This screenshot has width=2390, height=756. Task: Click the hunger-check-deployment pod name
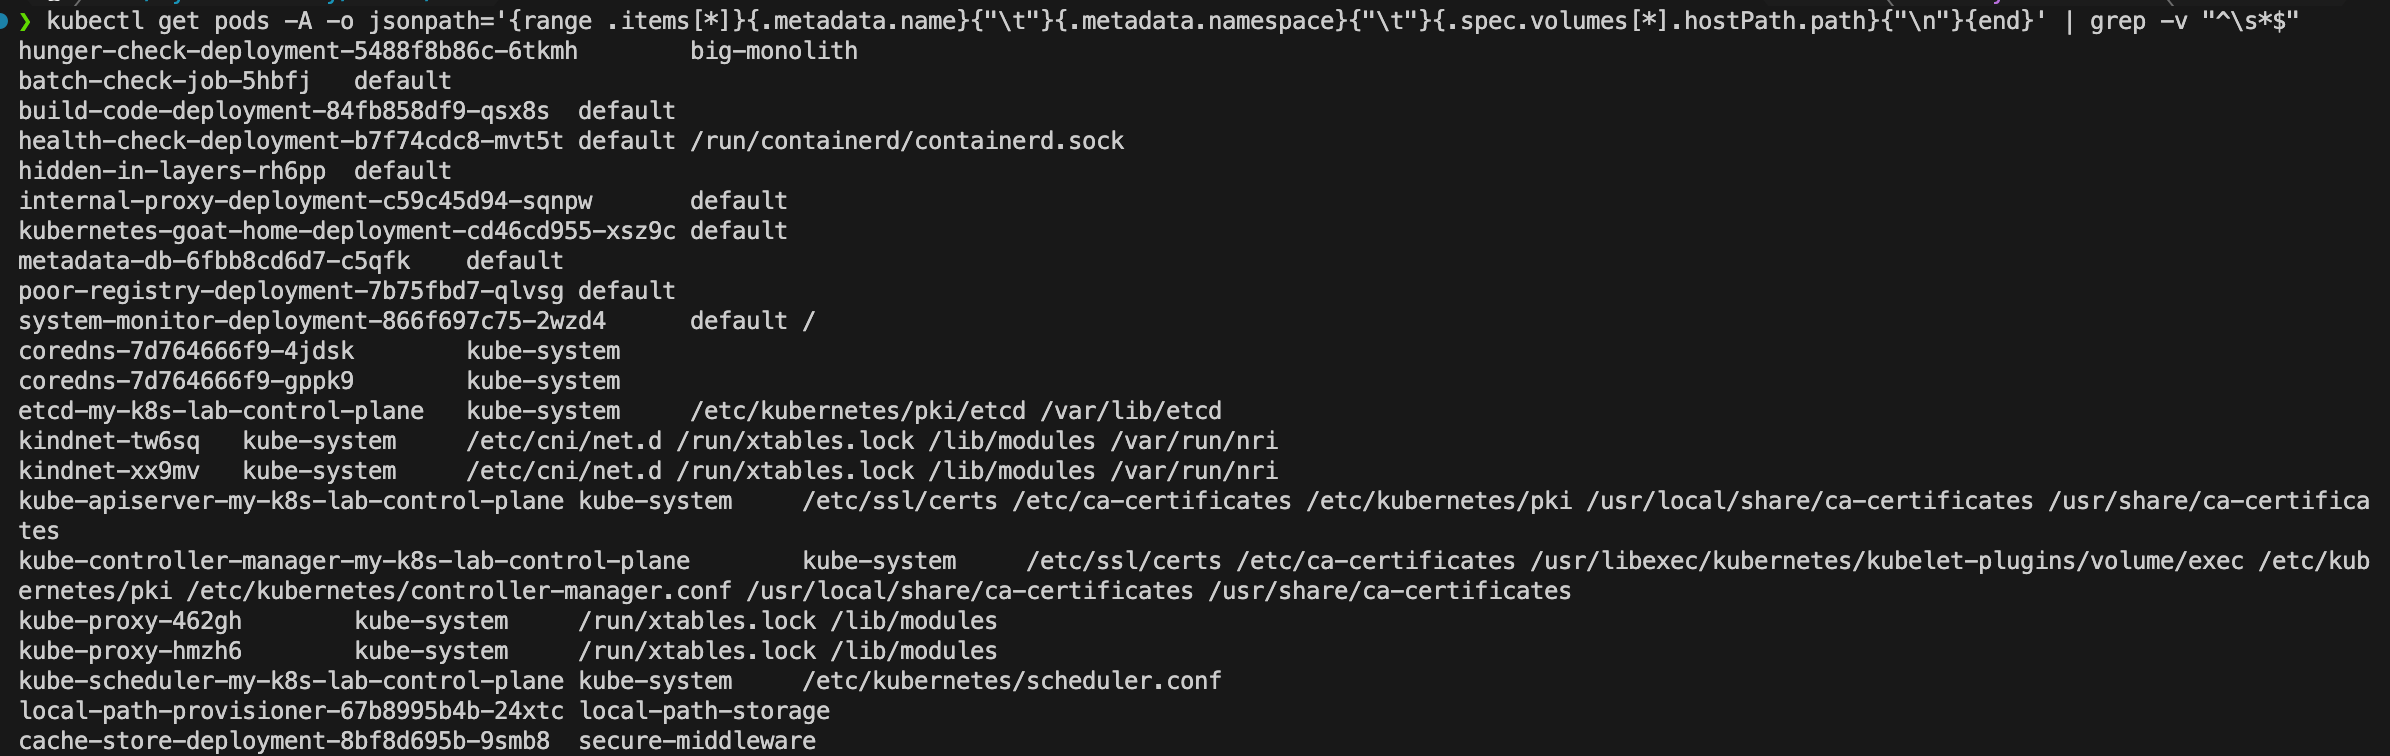(x=298, y=51)
